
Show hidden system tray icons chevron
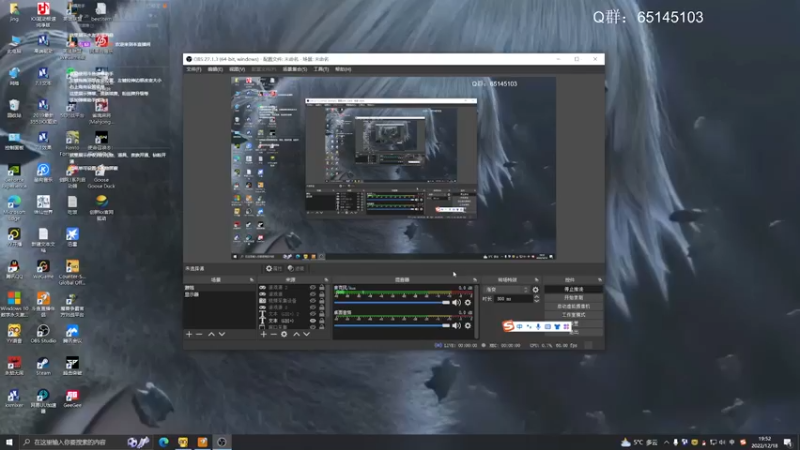[x=666, y=442]
